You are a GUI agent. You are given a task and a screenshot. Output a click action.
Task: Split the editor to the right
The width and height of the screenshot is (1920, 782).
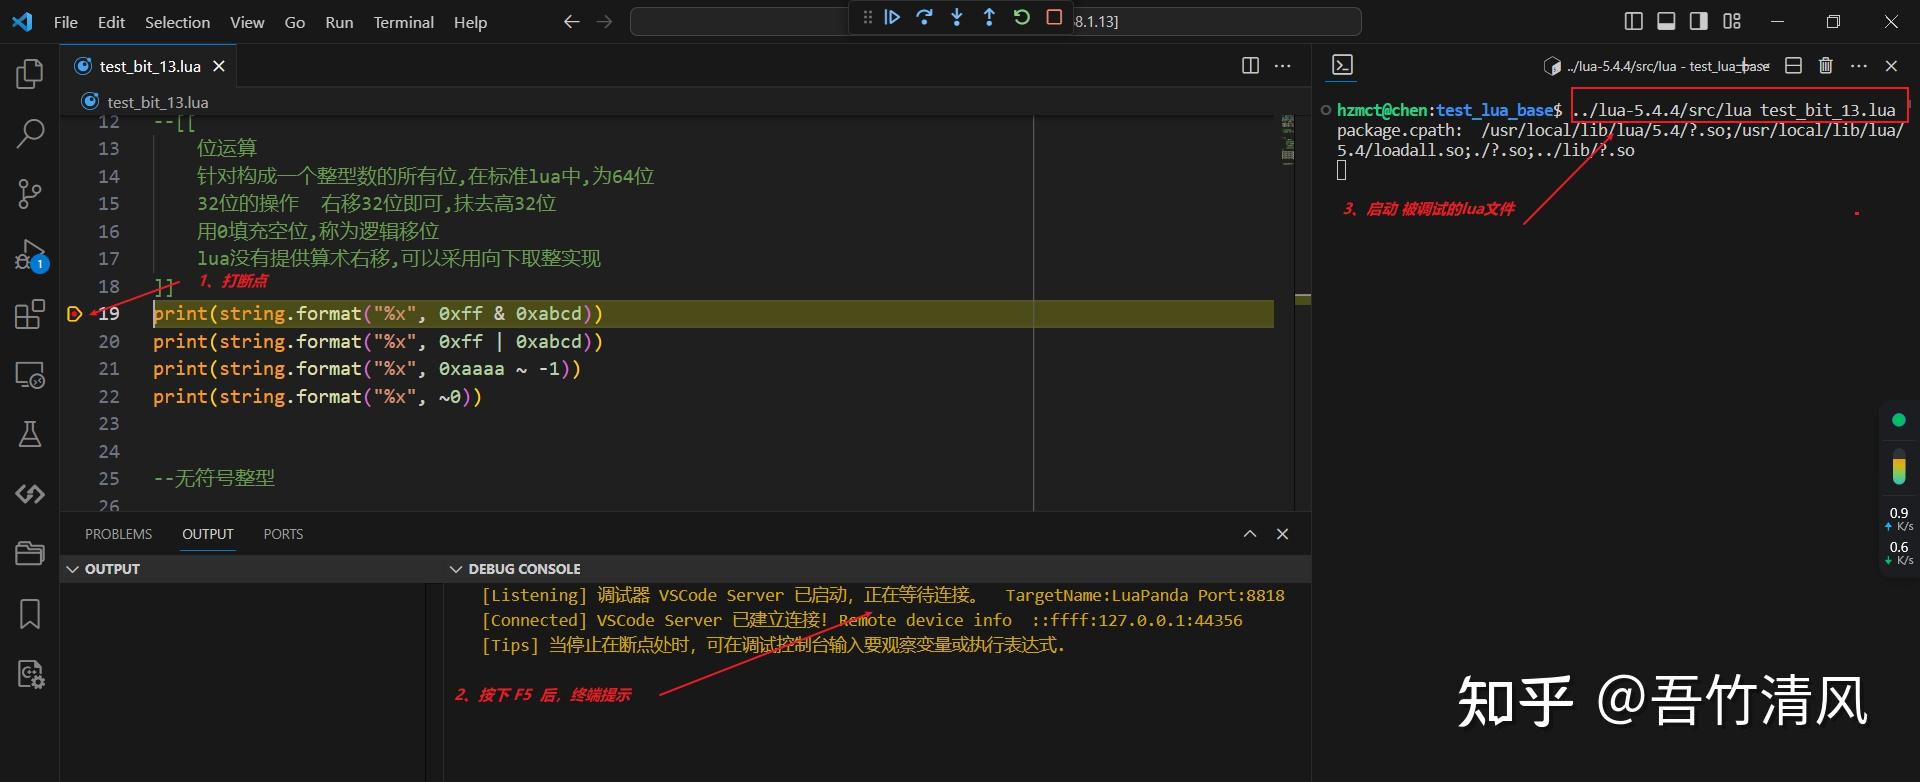(1250, 65)
